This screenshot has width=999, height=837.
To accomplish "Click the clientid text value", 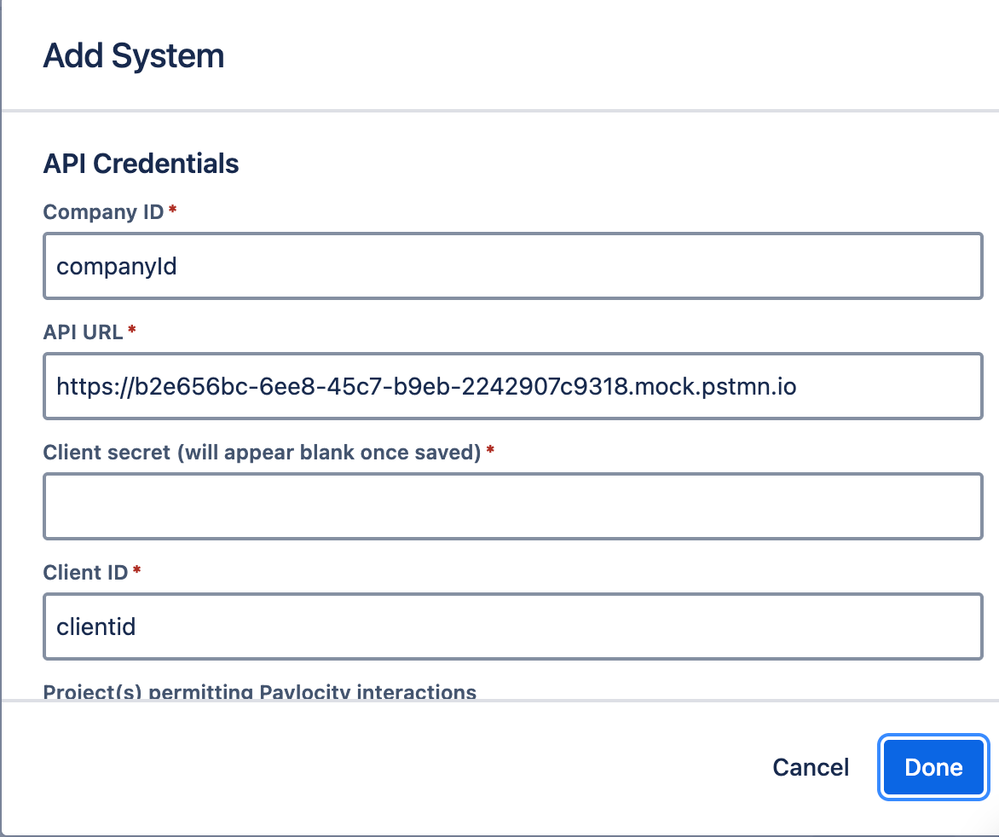I will pos(95,627).
